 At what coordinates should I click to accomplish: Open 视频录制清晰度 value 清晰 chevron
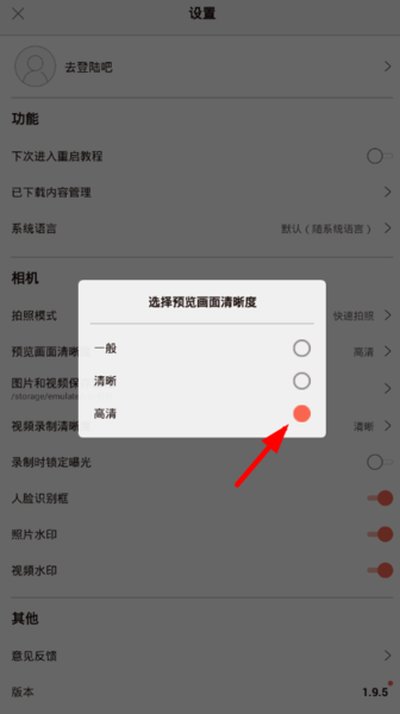coord(387,426)
